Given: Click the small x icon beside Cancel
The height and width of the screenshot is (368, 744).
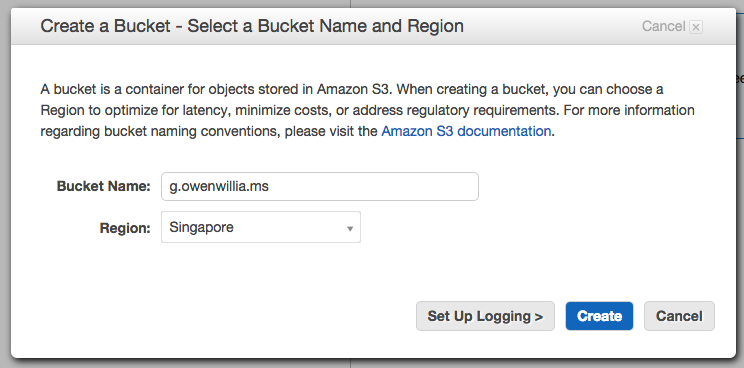Looking at the screenshot, I should pyautogui.click(x=696, y=27).
